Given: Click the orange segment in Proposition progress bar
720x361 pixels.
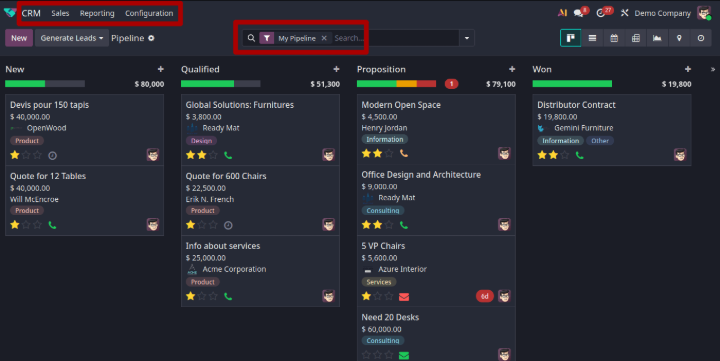Looking at the screenshot, I should [406, 84].
